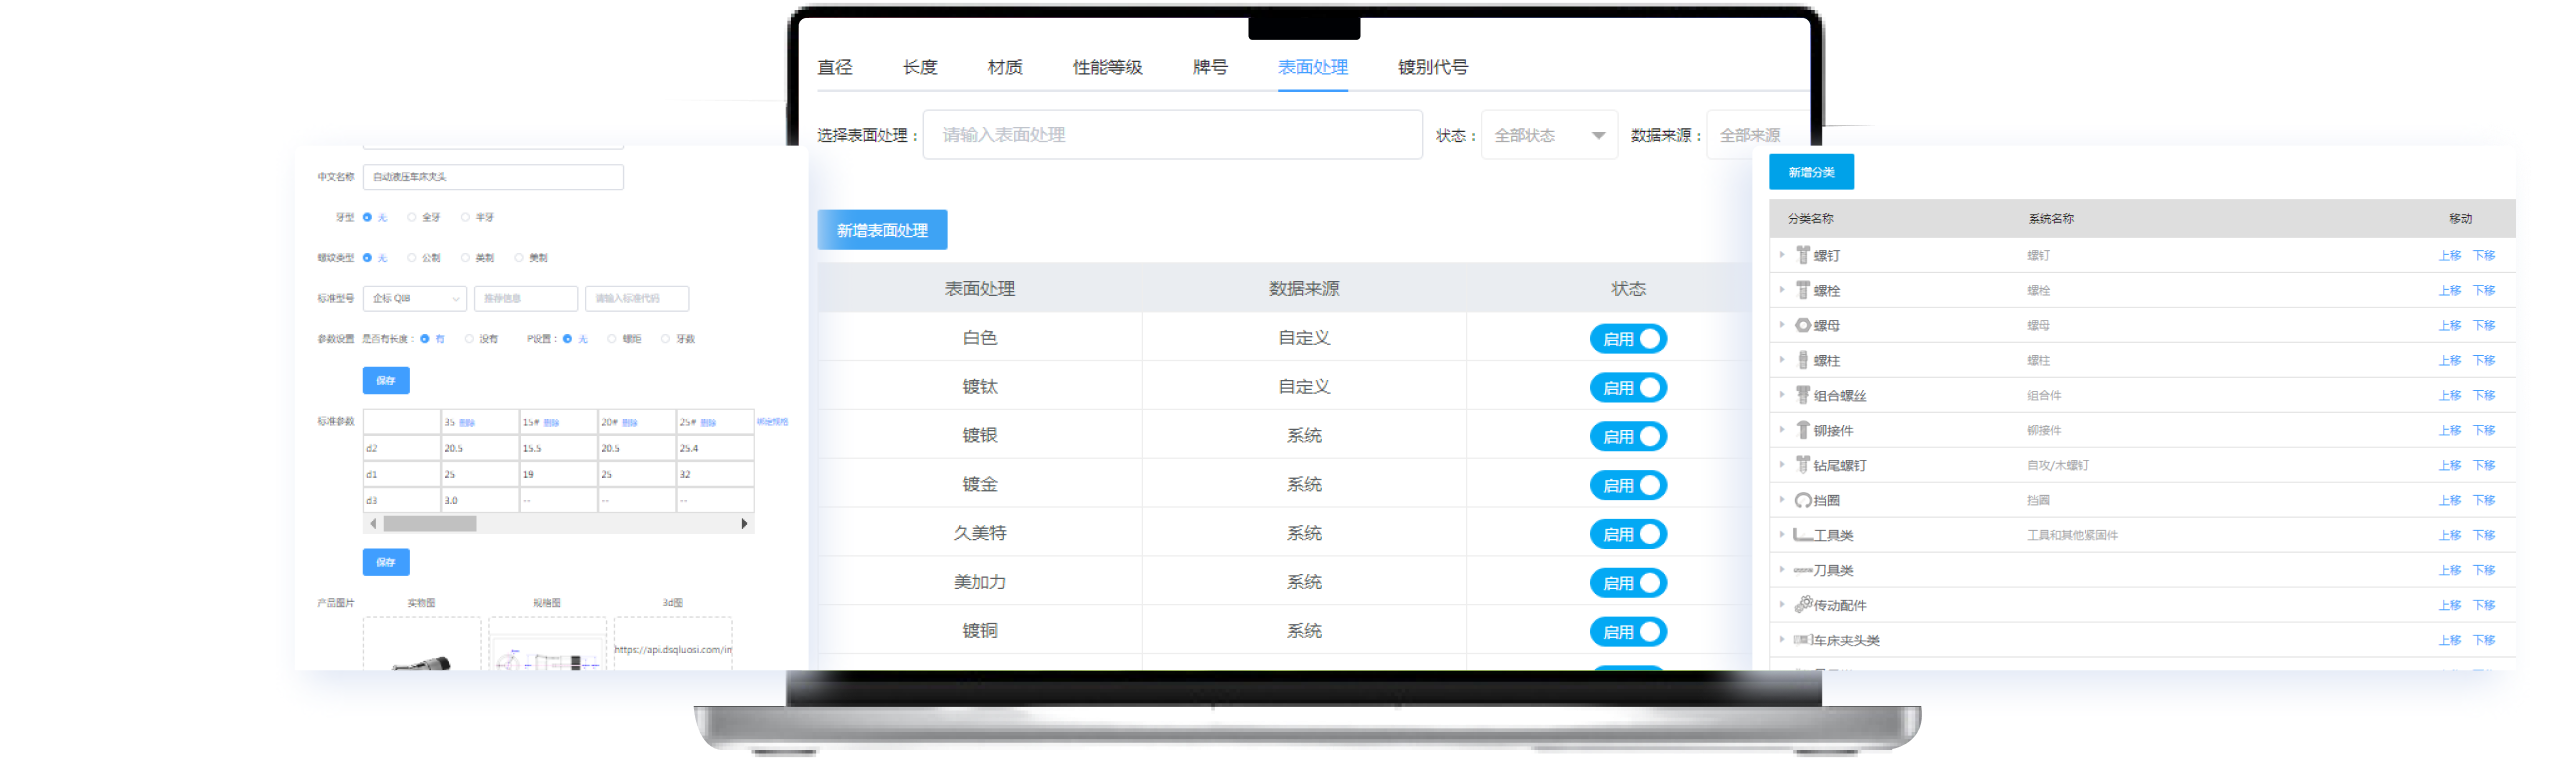Click the 请输入表面处理 search field
The image size is (2576, 760).
pyautogui.click(x=1172, y=135)
